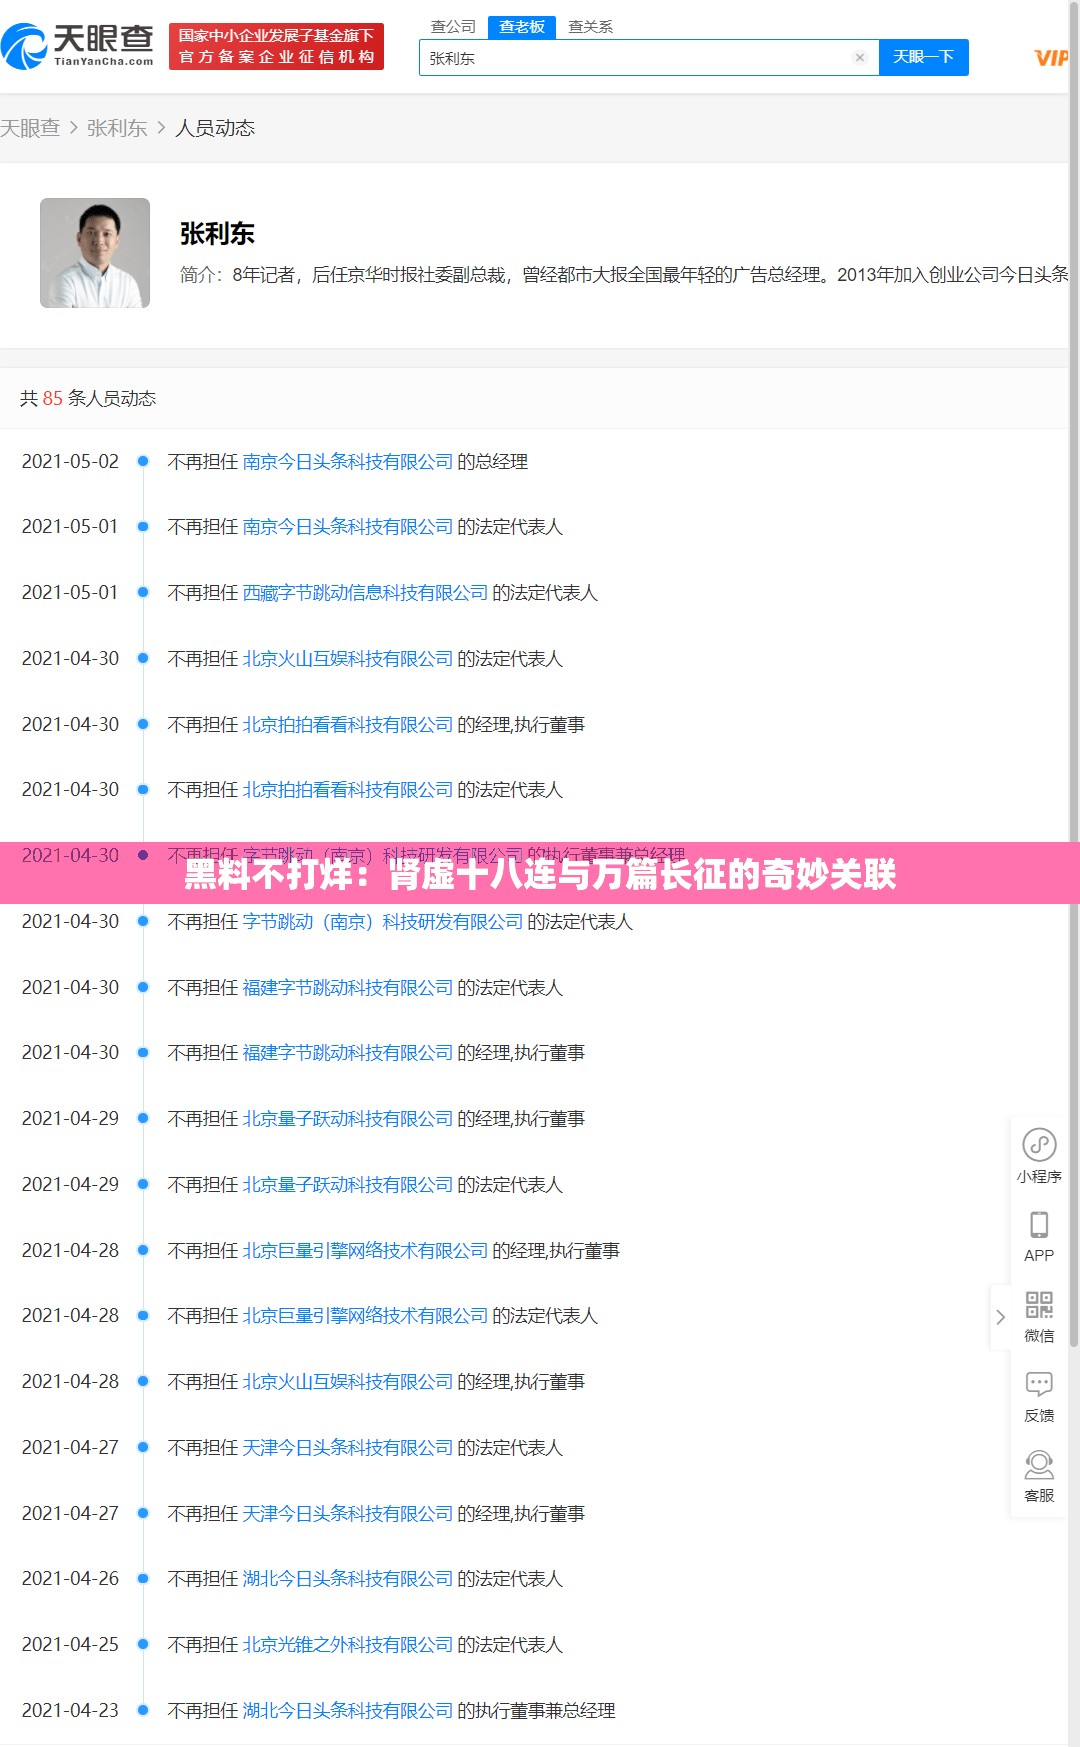Open 南京今日头条科技有限公司 link dated 2021-05-02

tap(348, 462)
